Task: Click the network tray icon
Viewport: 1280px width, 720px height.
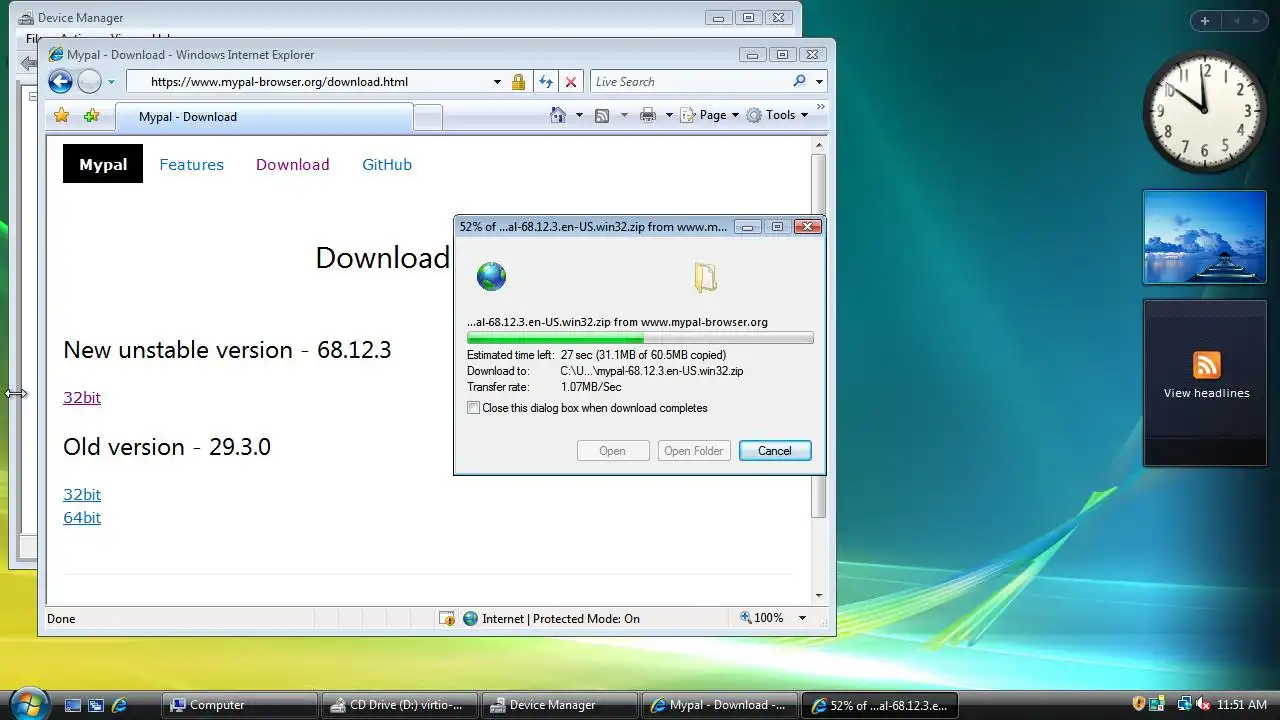Action: tap(1184, 704)
